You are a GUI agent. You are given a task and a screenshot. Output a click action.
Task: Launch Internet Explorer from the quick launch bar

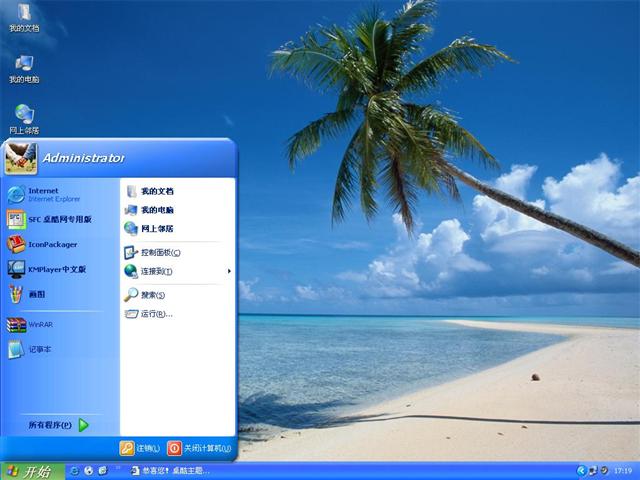74,471
